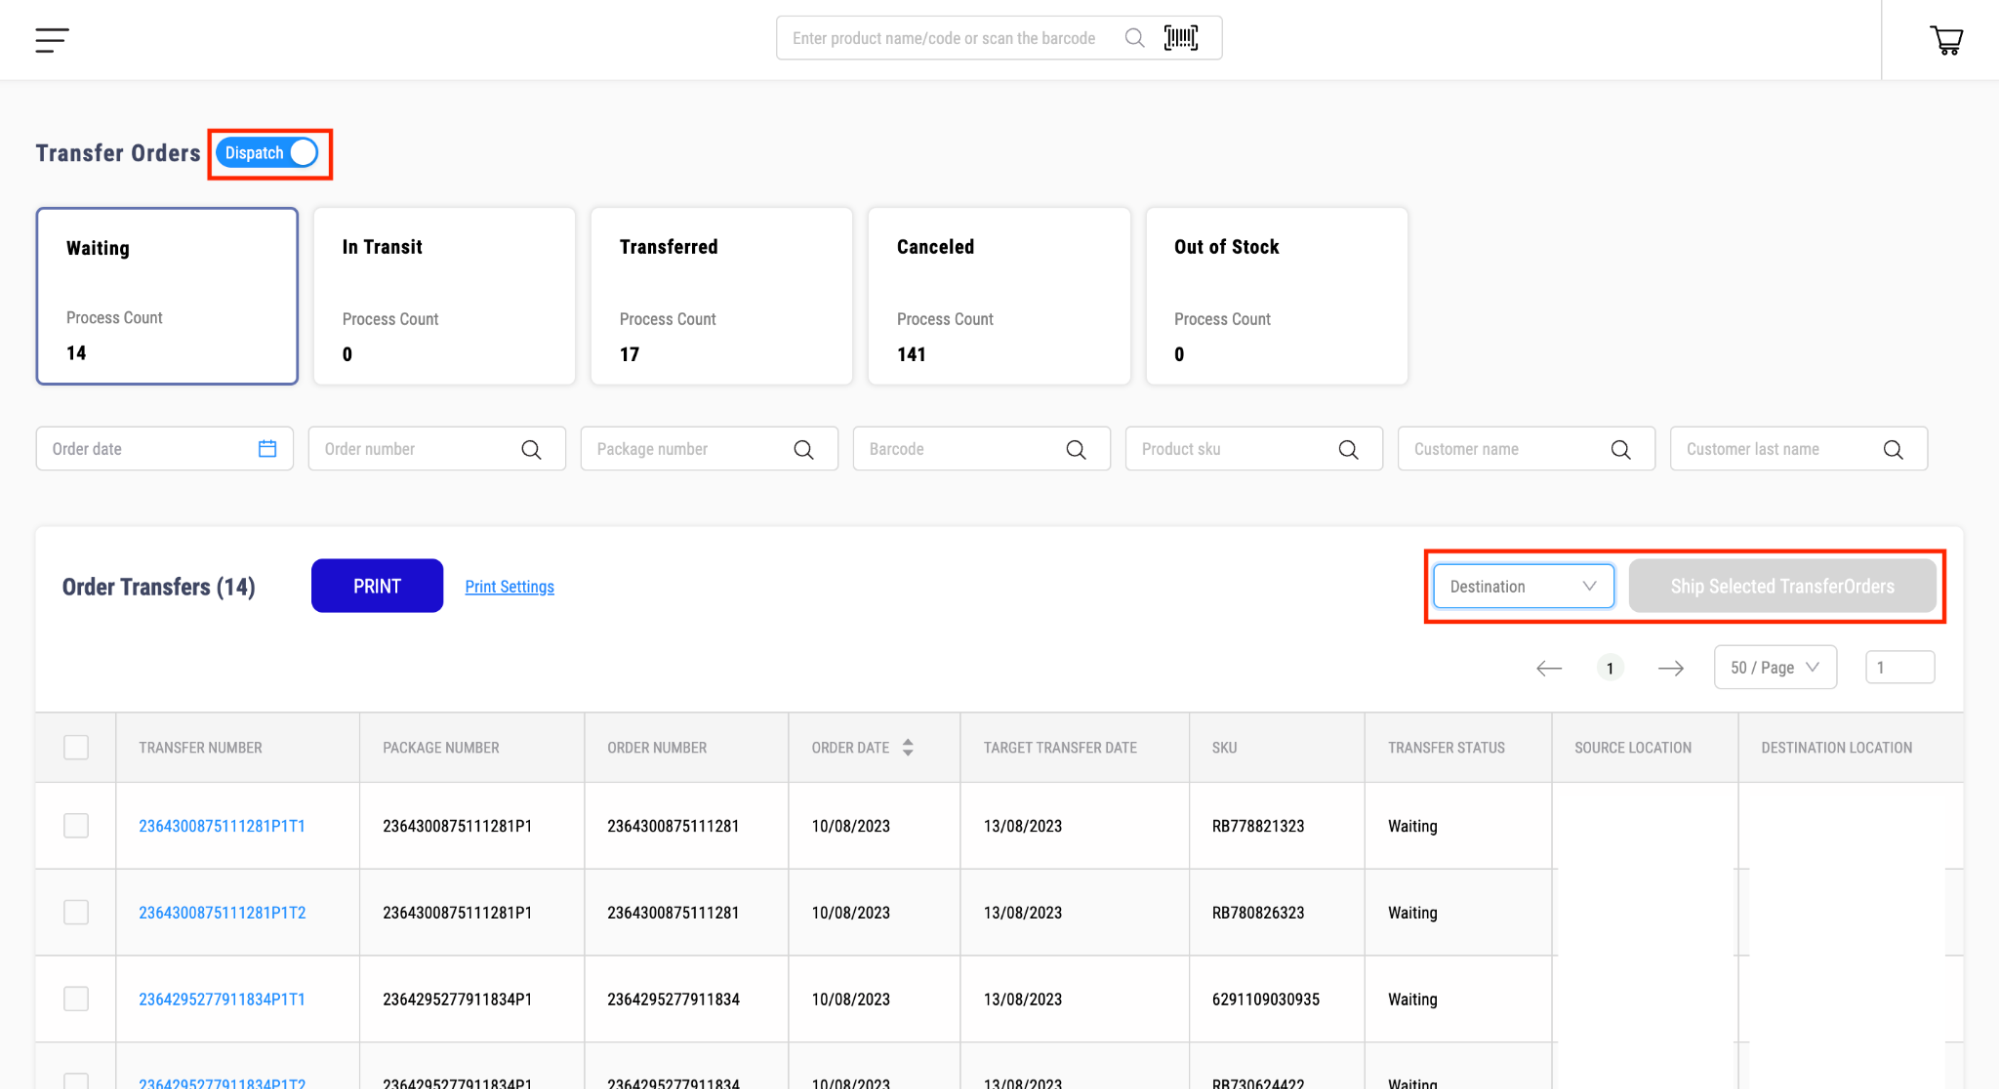
Task: Check the select-all header checkbox
Action: click(76, 747)
